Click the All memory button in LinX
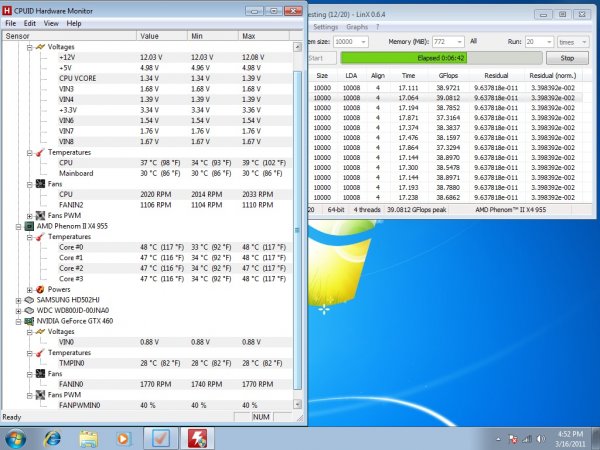 click(473, 41)
